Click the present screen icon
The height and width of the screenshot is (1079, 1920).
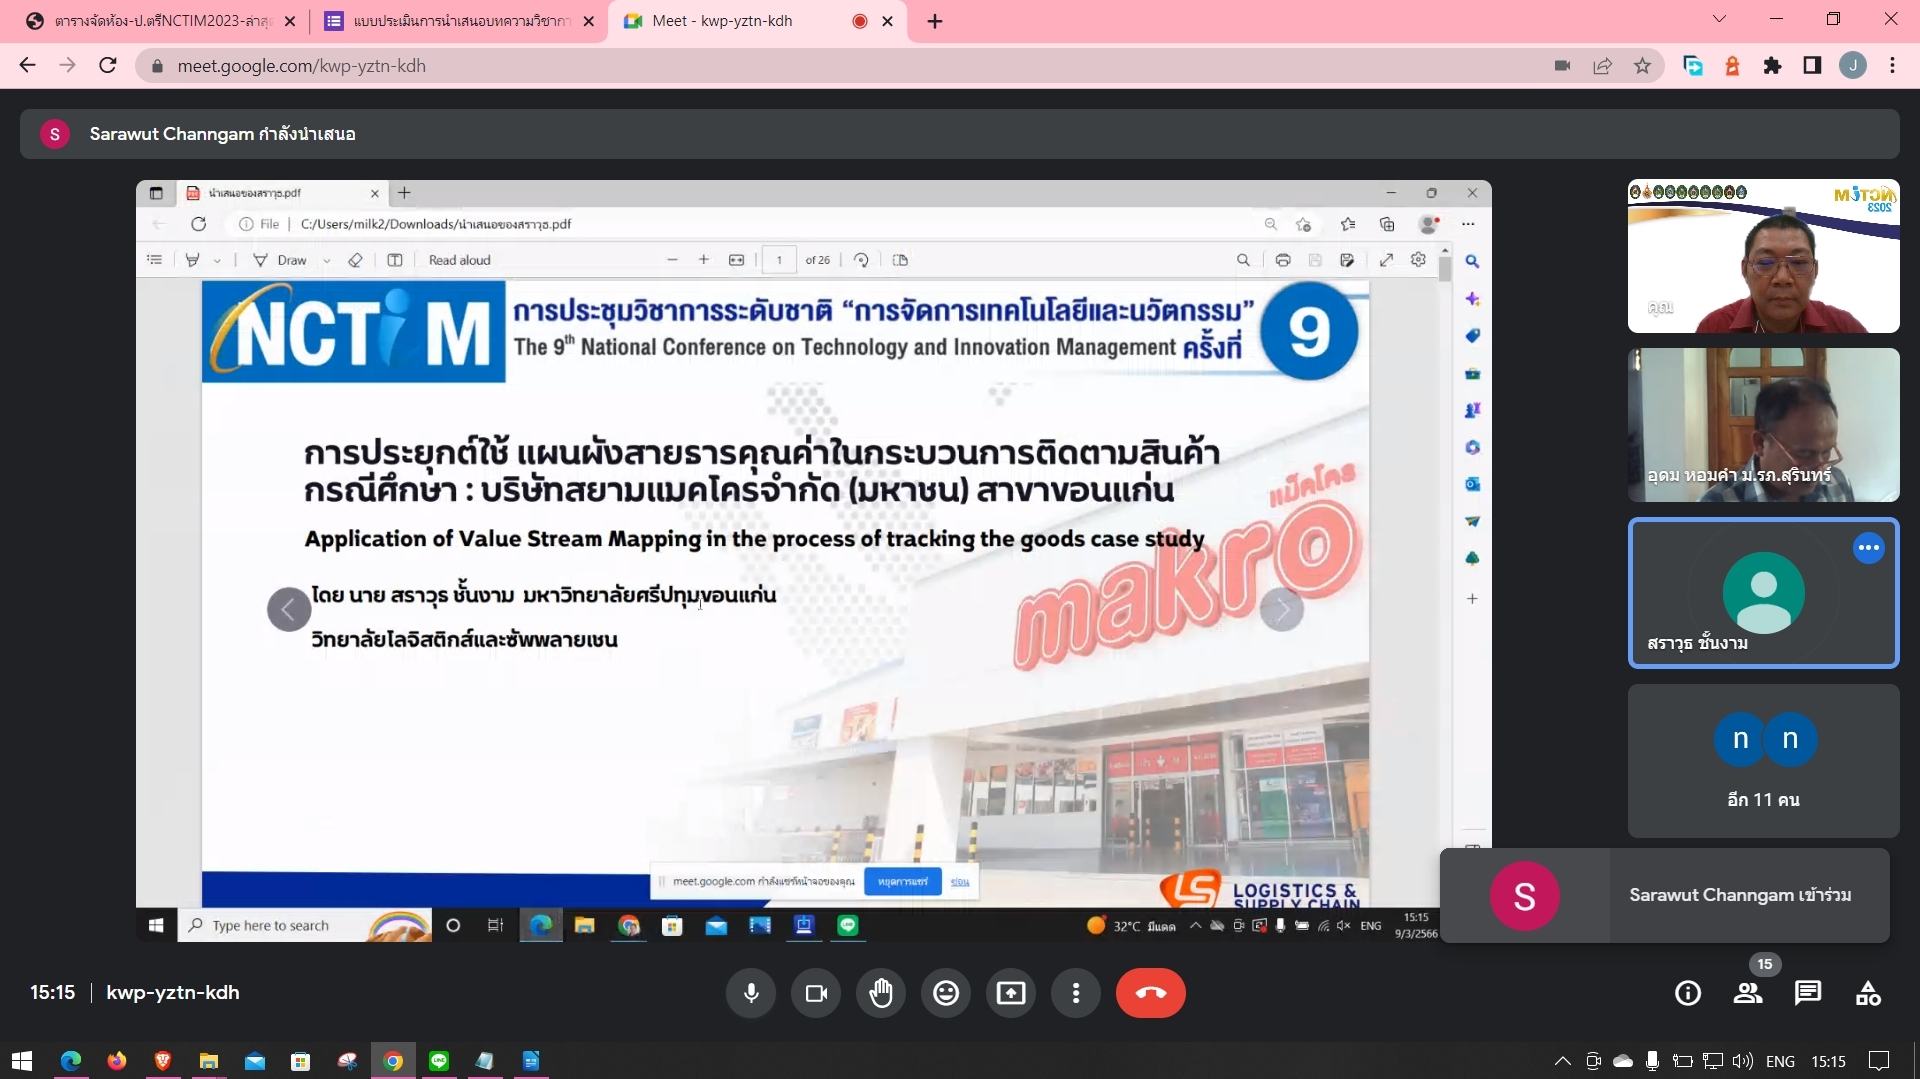point(1011,993)
